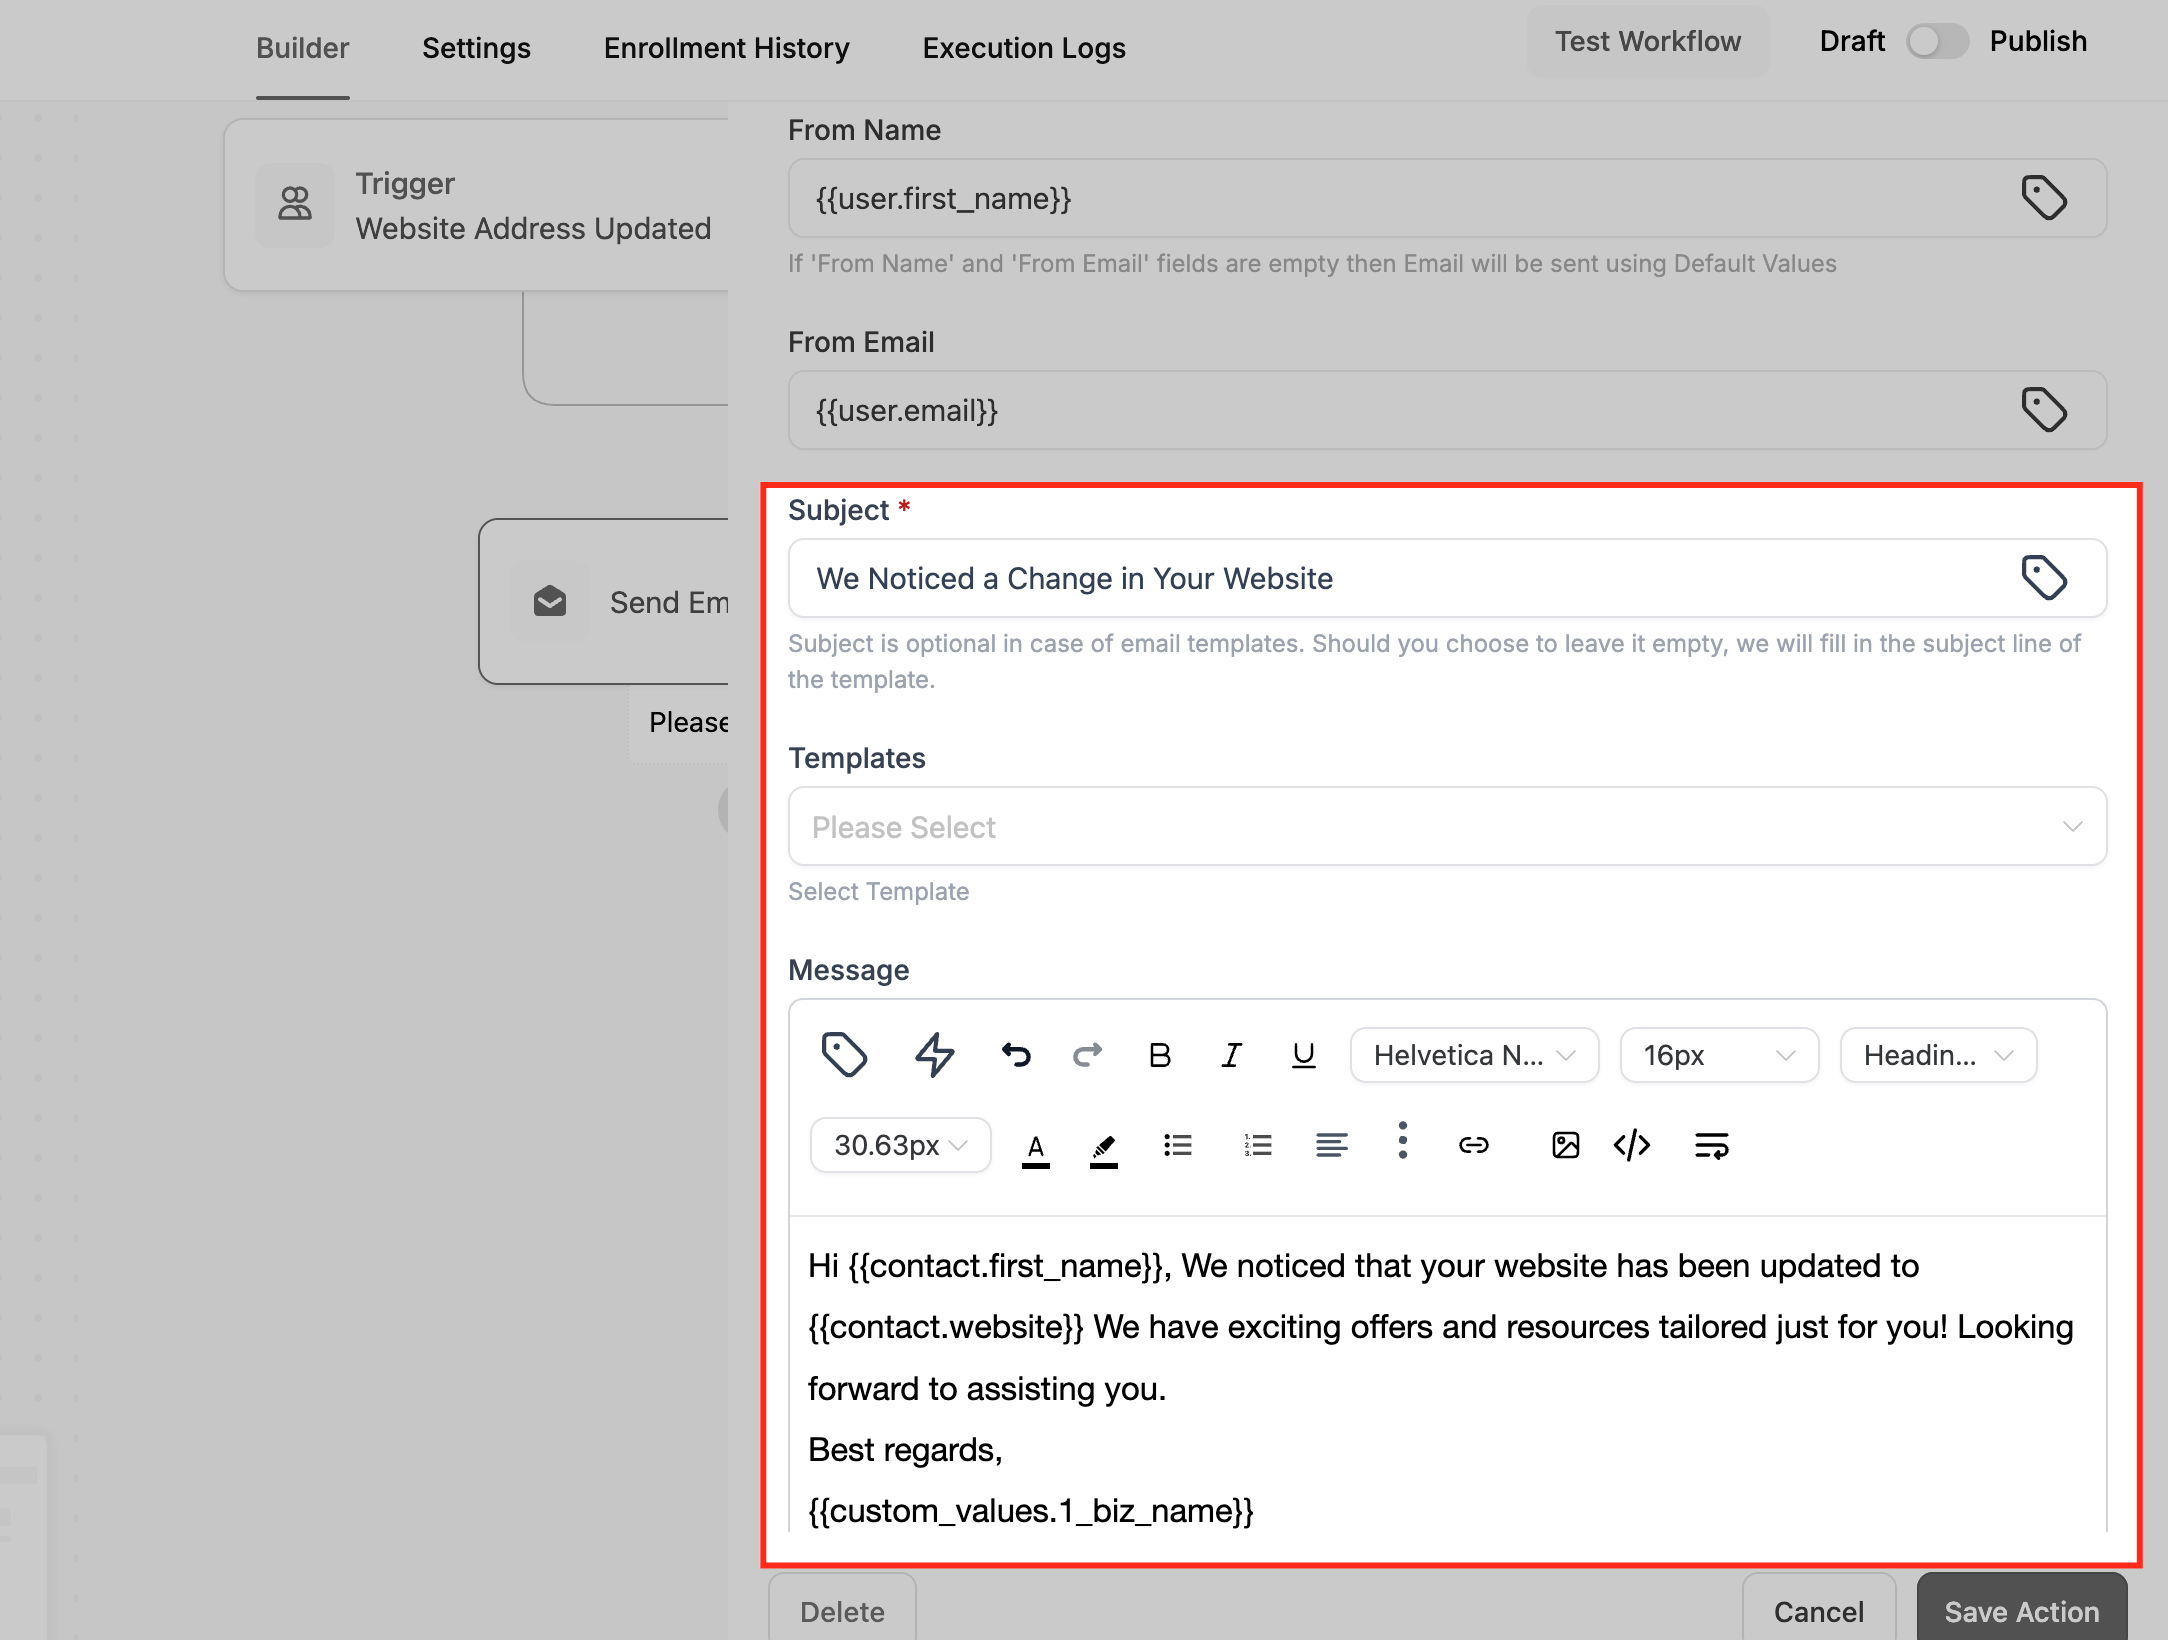Insert image using the image icon

click(x=1565, y=1145)
